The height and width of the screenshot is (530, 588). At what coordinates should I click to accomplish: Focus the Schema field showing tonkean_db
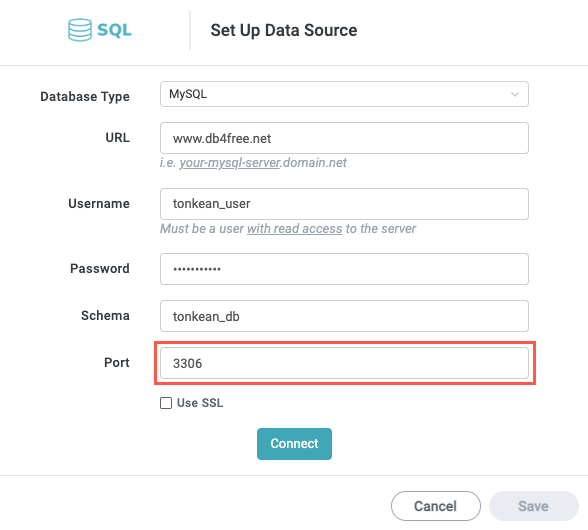tap(344, 316)
